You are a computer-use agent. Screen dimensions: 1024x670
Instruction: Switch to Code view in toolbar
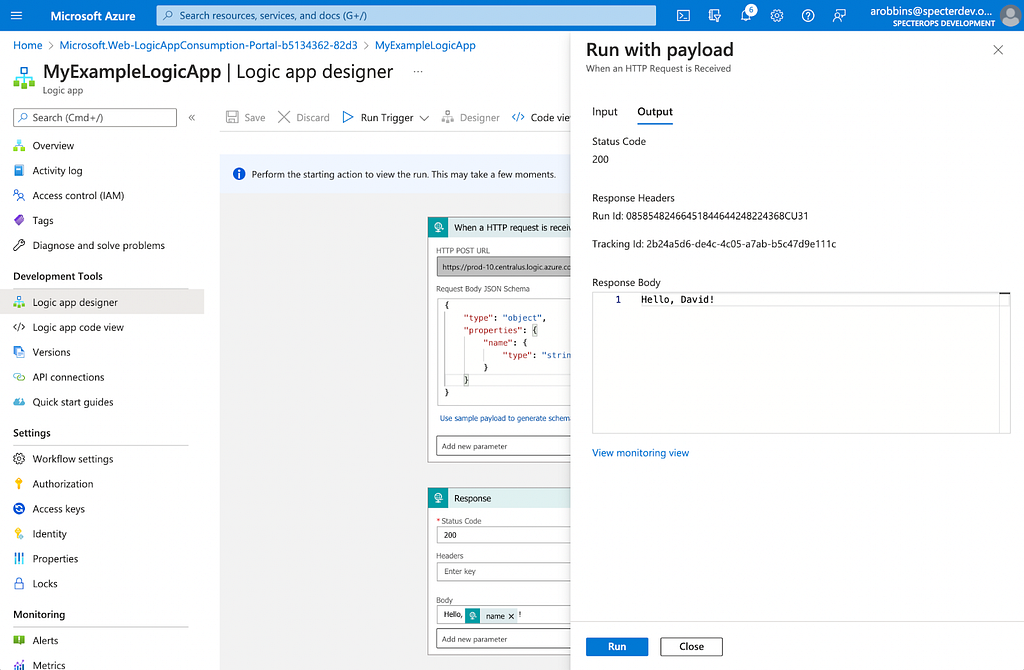pyautogui.click(x=541, y=118)
